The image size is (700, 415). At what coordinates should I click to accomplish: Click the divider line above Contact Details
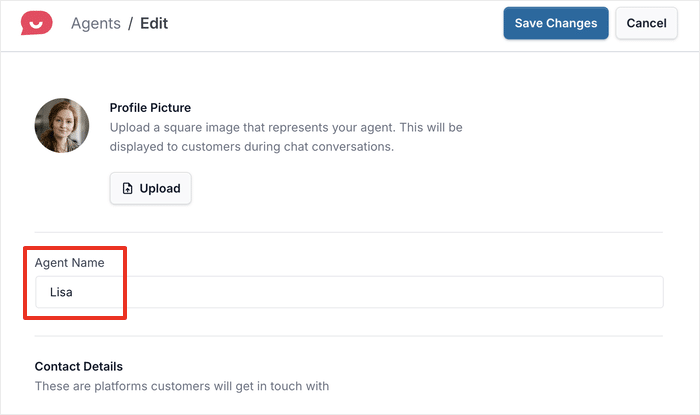349,336
